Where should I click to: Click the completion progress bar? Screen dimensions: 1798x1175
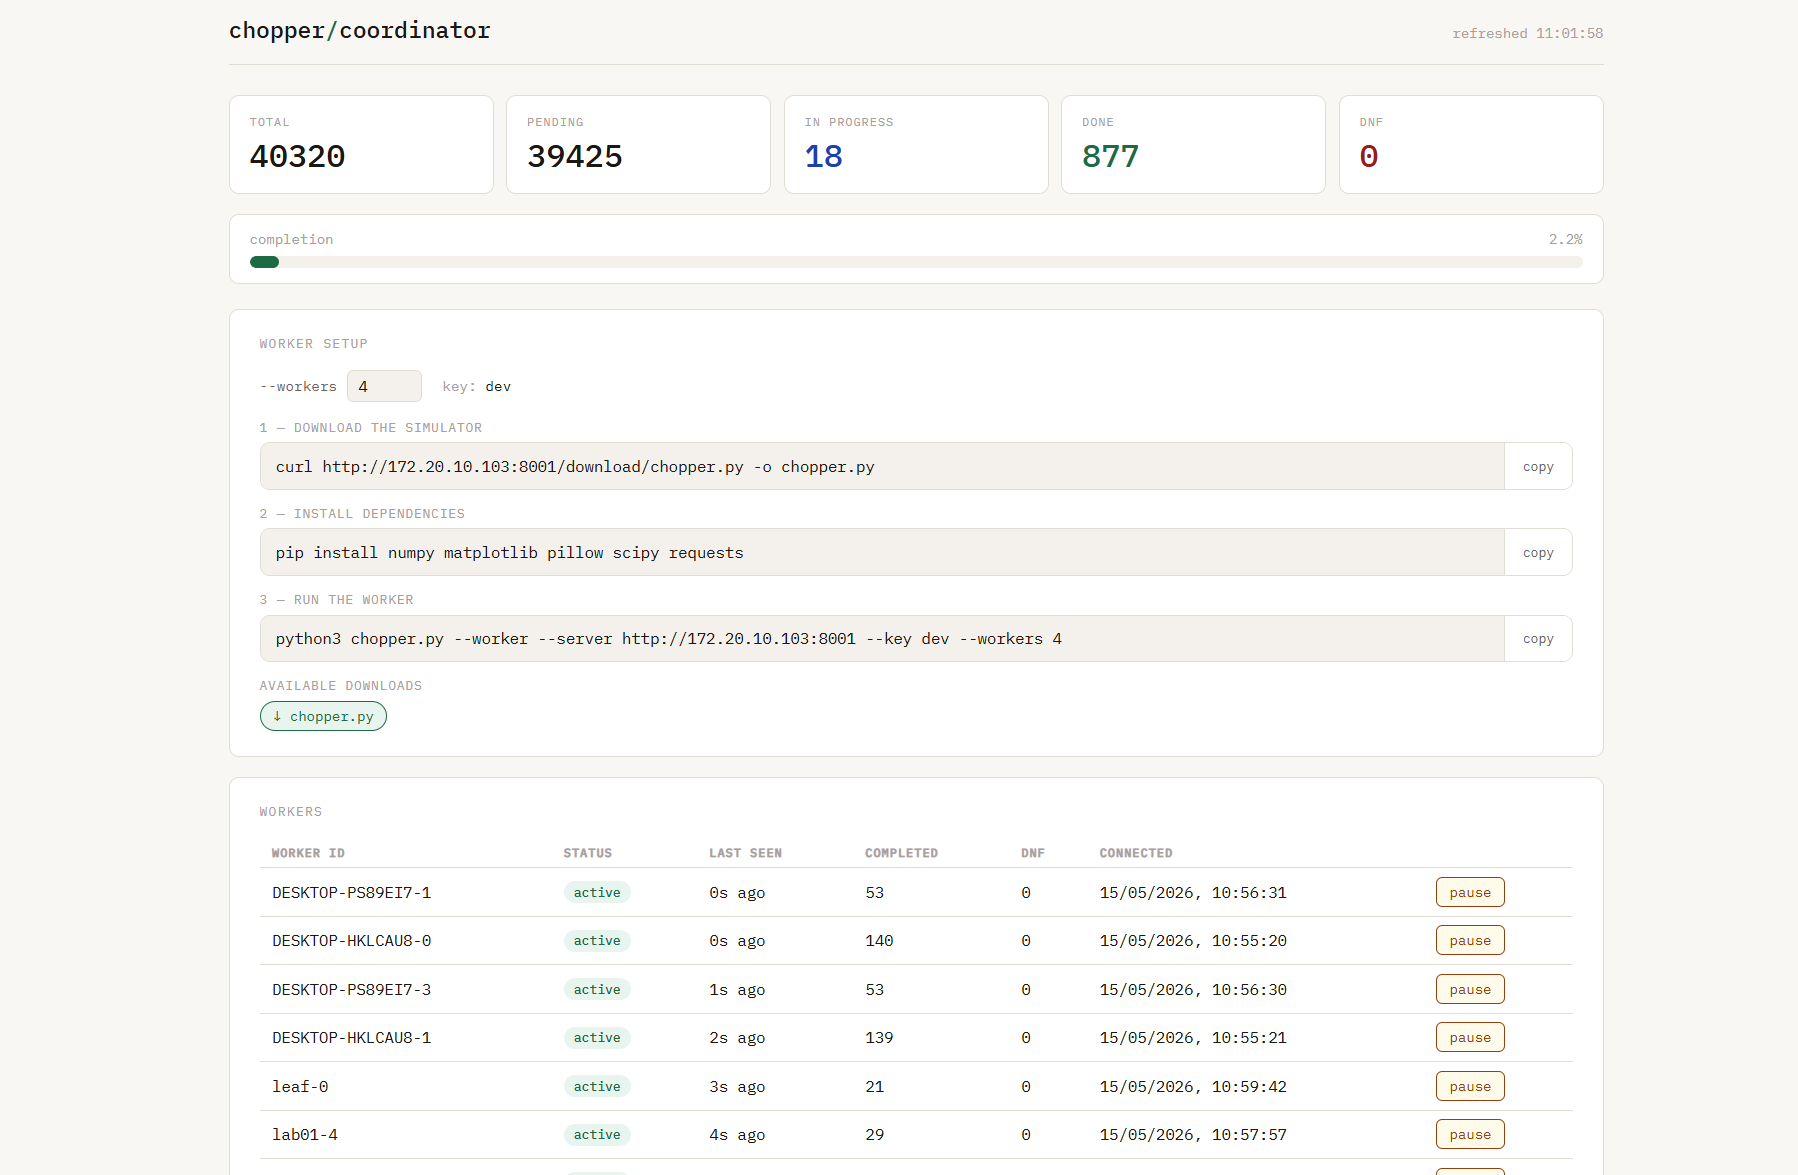[x=916, y=262]
